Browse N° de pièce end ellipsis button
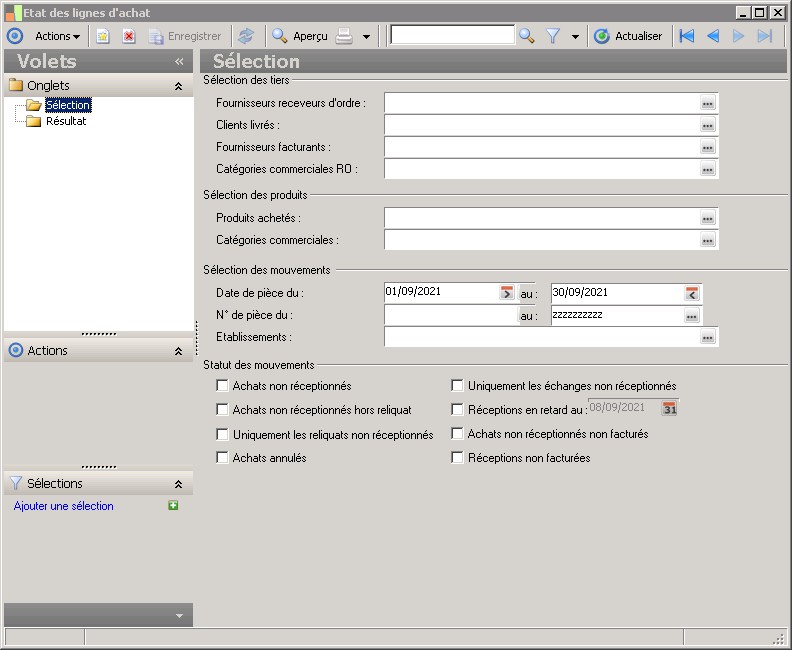This screenshot has width=792, height=650. 691,316
